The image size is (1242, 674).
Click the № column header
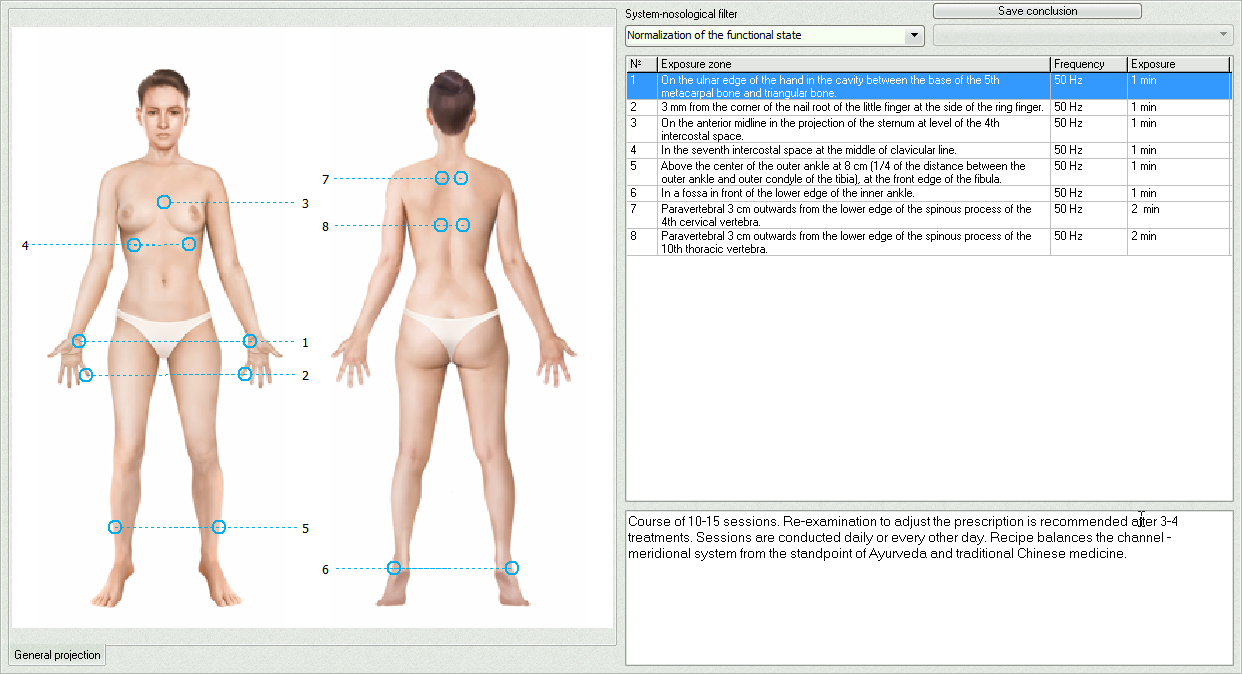point(642,64)
